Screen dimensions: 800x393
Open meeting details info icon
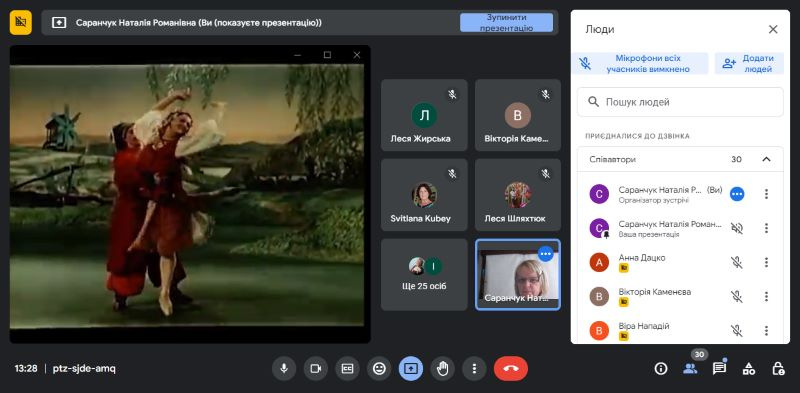[661, 369]
